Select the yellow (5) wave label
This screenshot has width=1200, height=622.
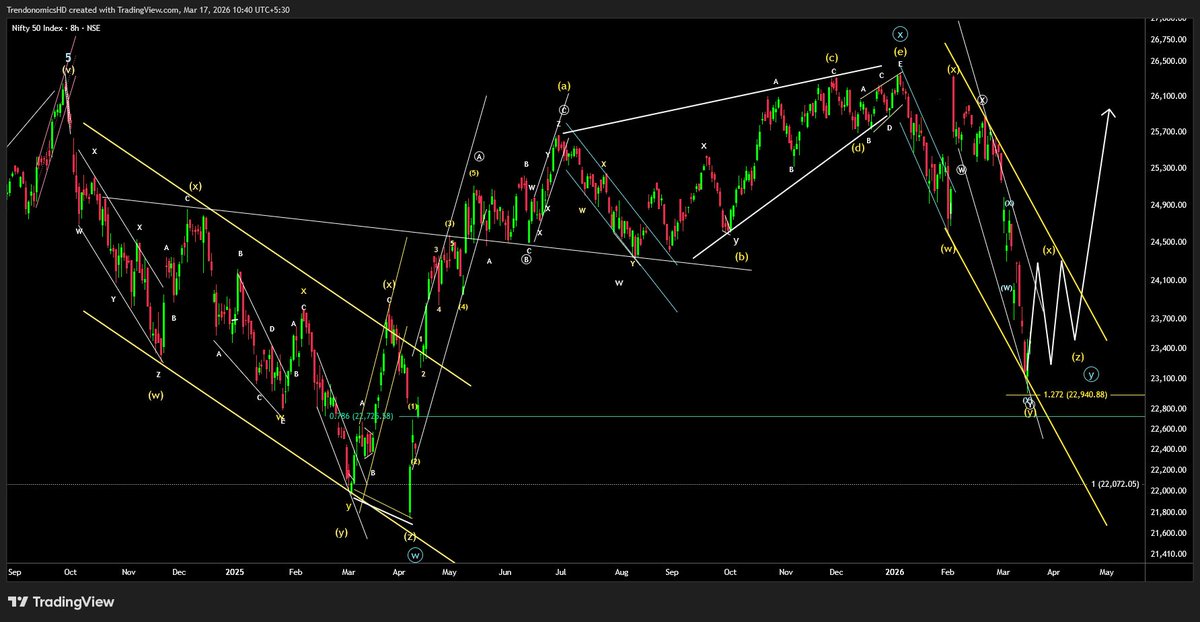click(473, 173)
